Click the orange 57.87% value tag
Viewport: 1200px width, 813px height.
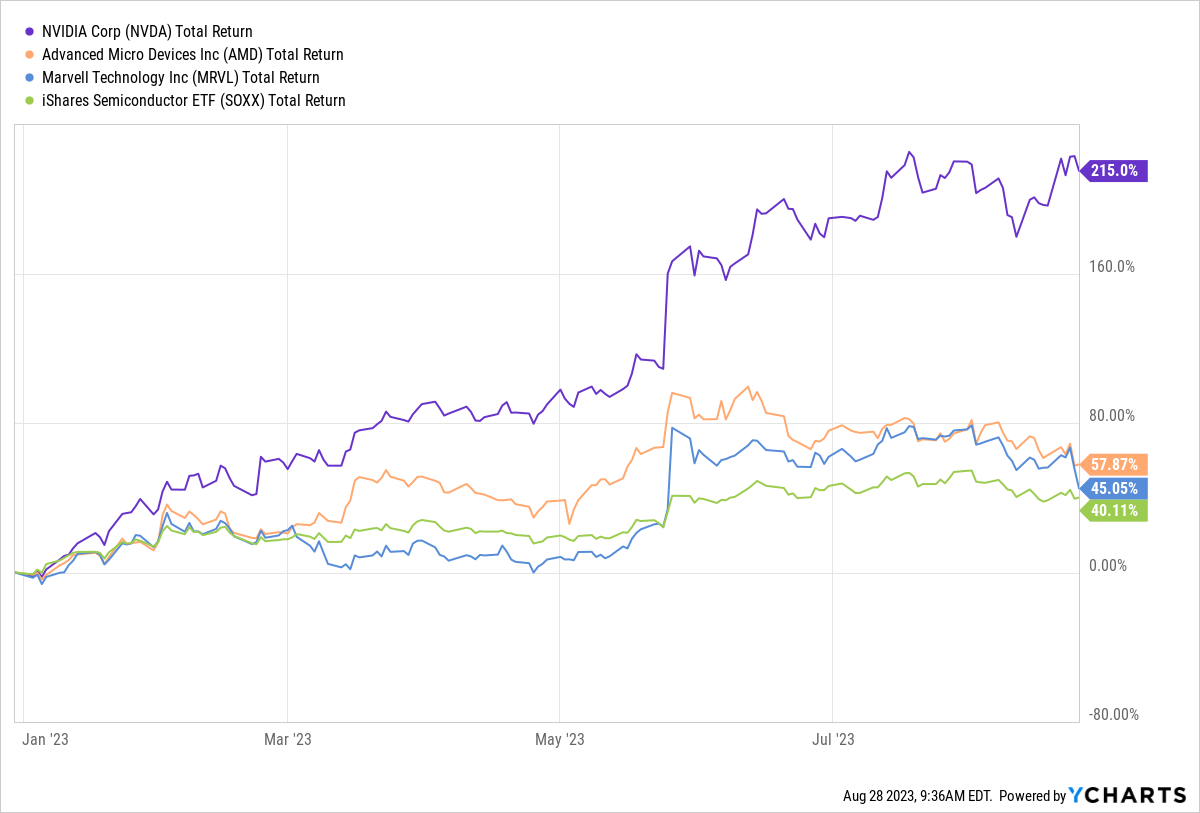point(1114,464)
